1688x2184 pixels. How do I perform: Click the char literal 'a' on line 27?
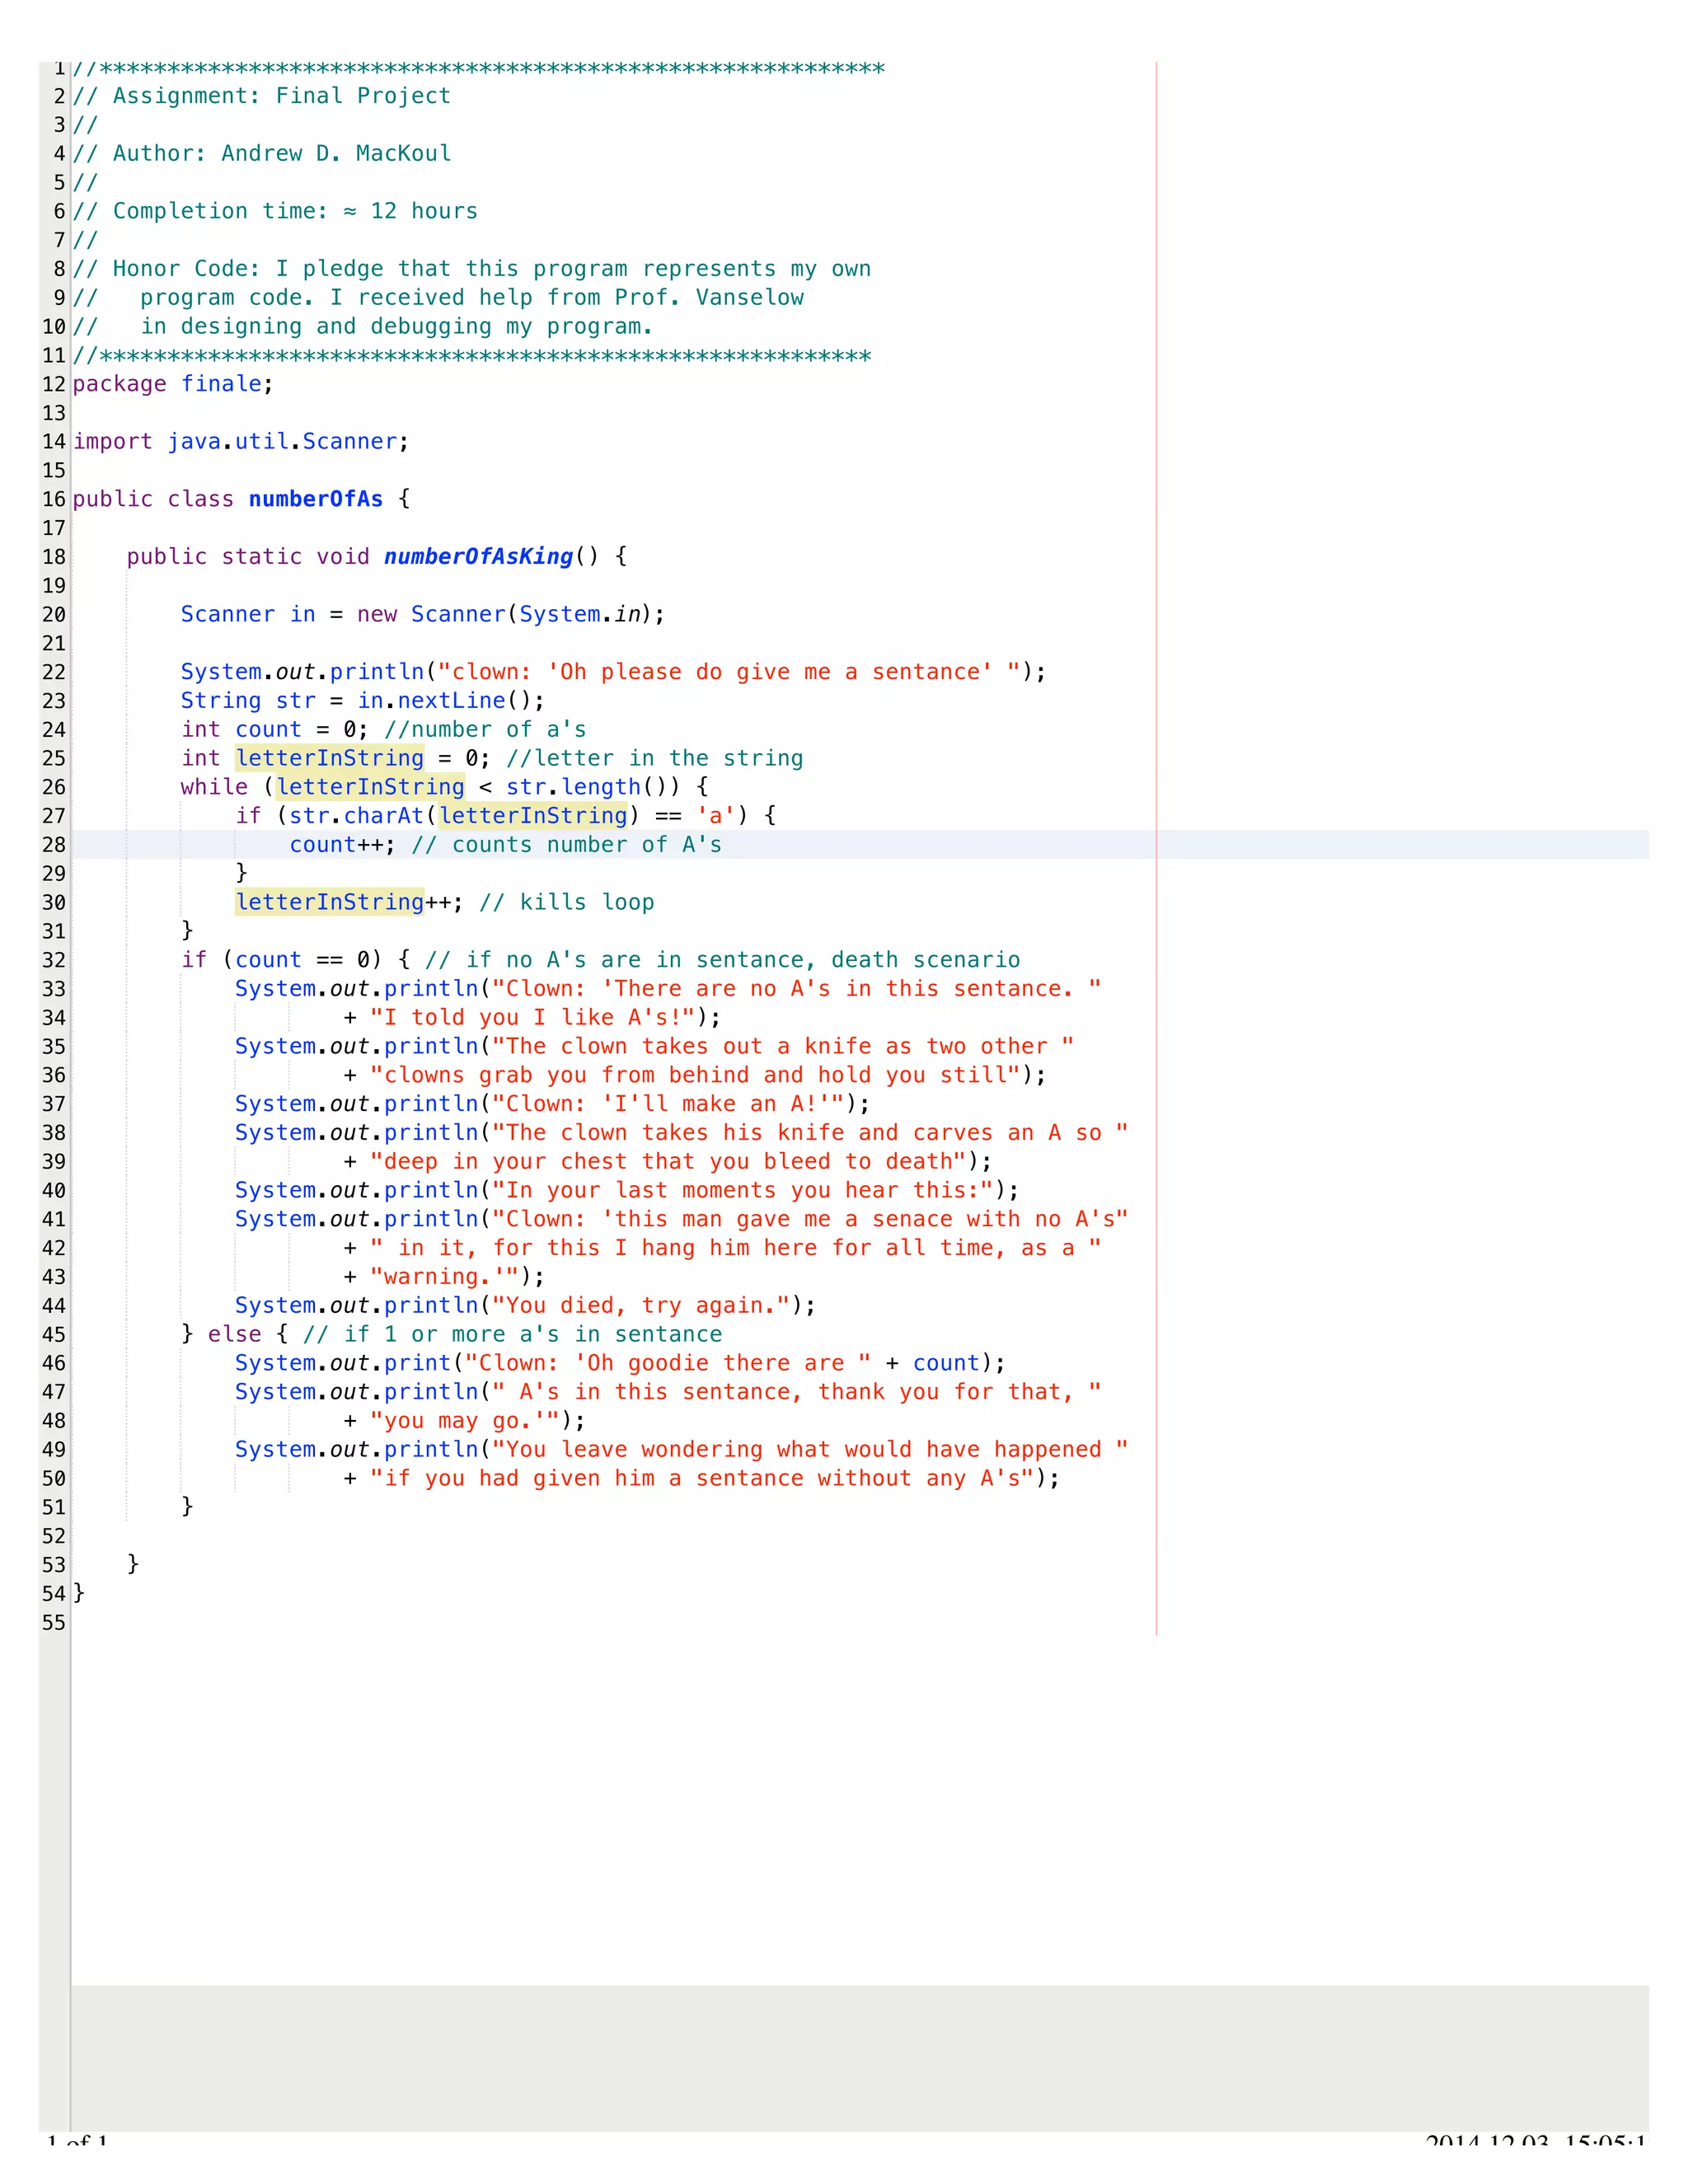pos(716,816)
